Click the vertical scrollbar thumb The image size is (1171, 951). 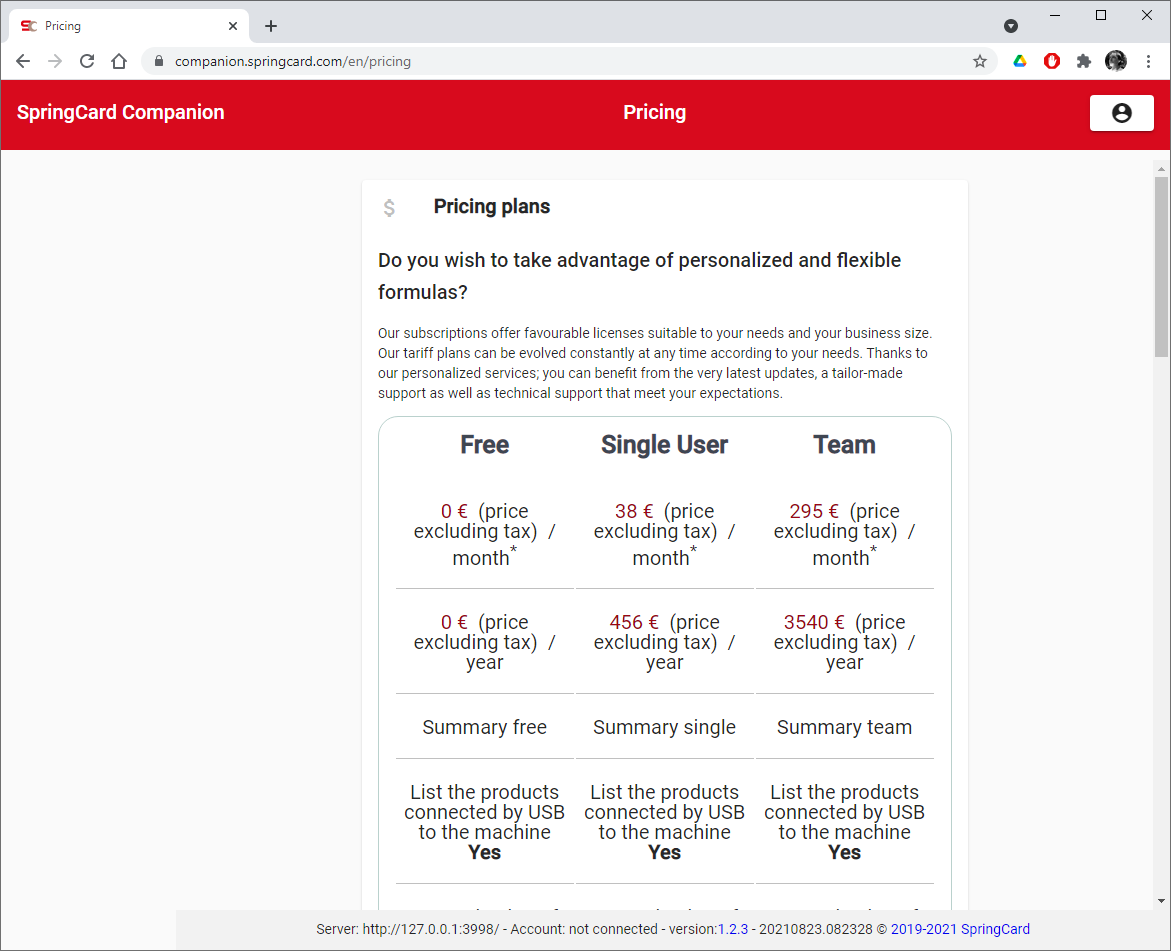[1160, 260]
